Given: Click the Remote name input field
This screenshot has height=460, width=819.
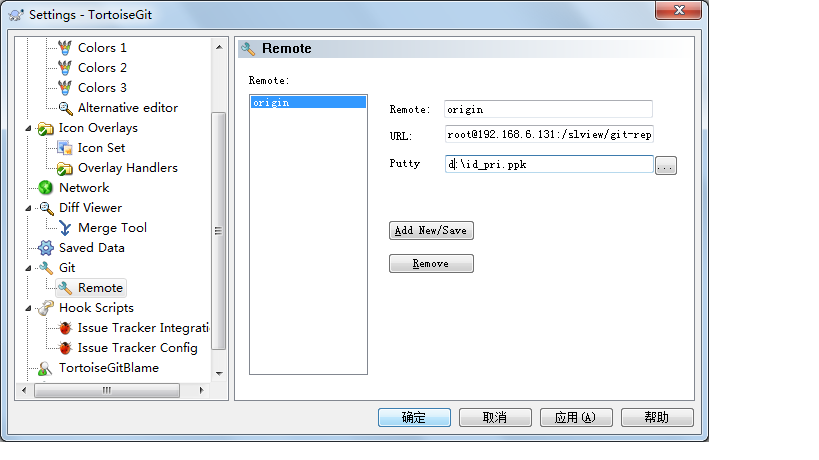Looking at the screenshot, I should pyautogui.click(x=548, y=109).
